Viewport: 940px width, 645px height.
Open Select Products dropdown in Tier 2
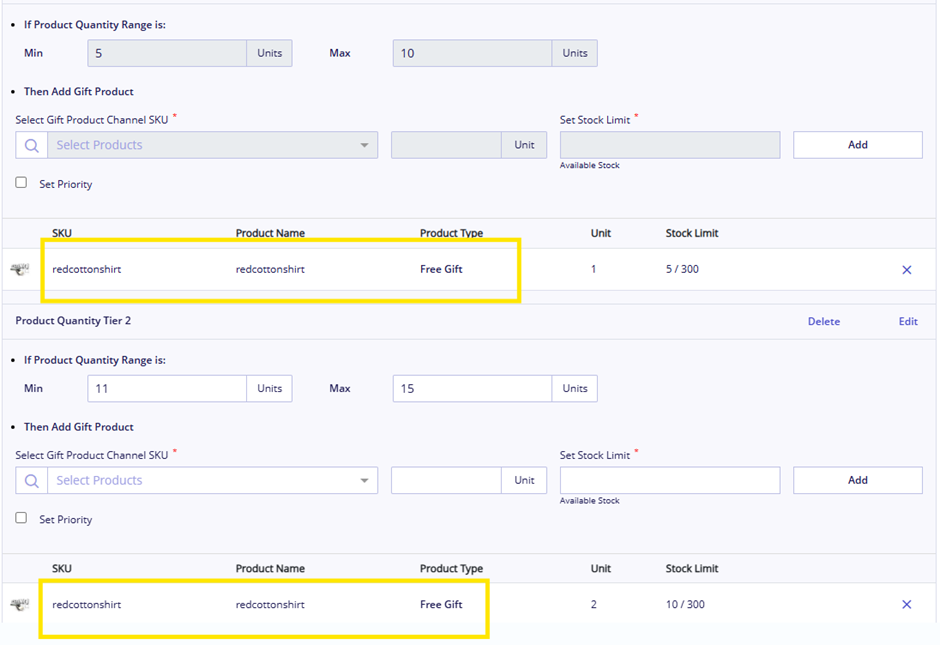point(212,480)
